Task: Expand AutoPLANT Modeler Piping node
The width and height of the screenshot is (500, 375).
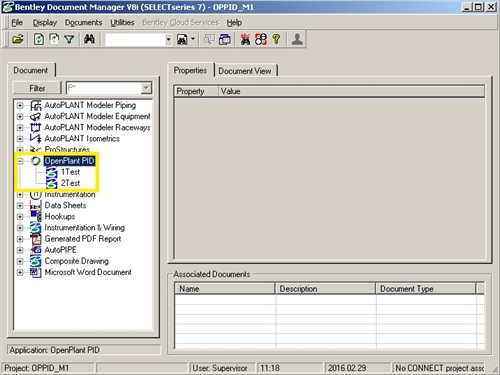Action: point(20,105)
